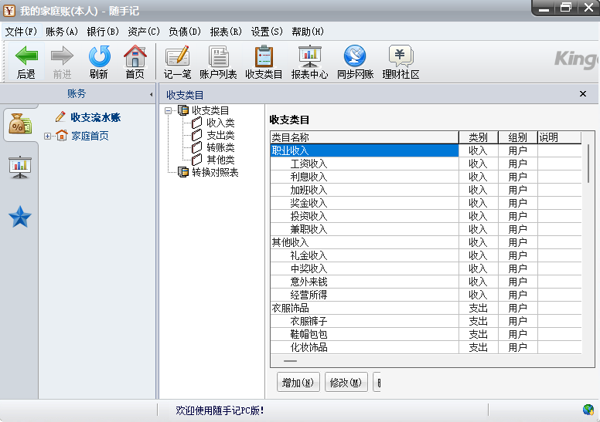
Task: Click the 刷新 refresh icon
Action: coord(98,56)
